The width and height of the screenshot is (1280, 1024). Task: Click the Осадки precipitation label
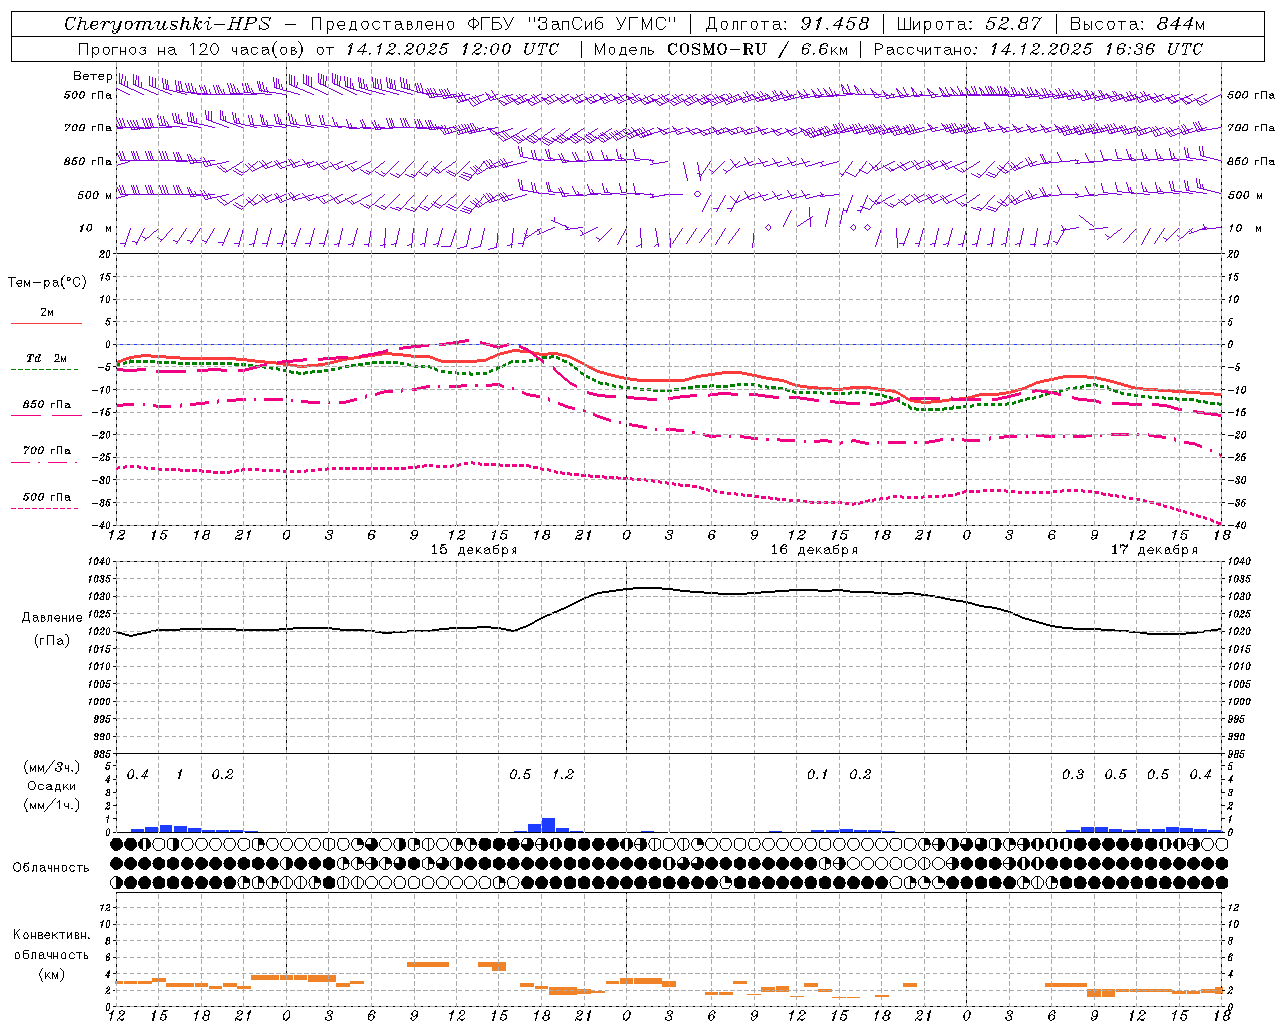click(x=52, y=786)
